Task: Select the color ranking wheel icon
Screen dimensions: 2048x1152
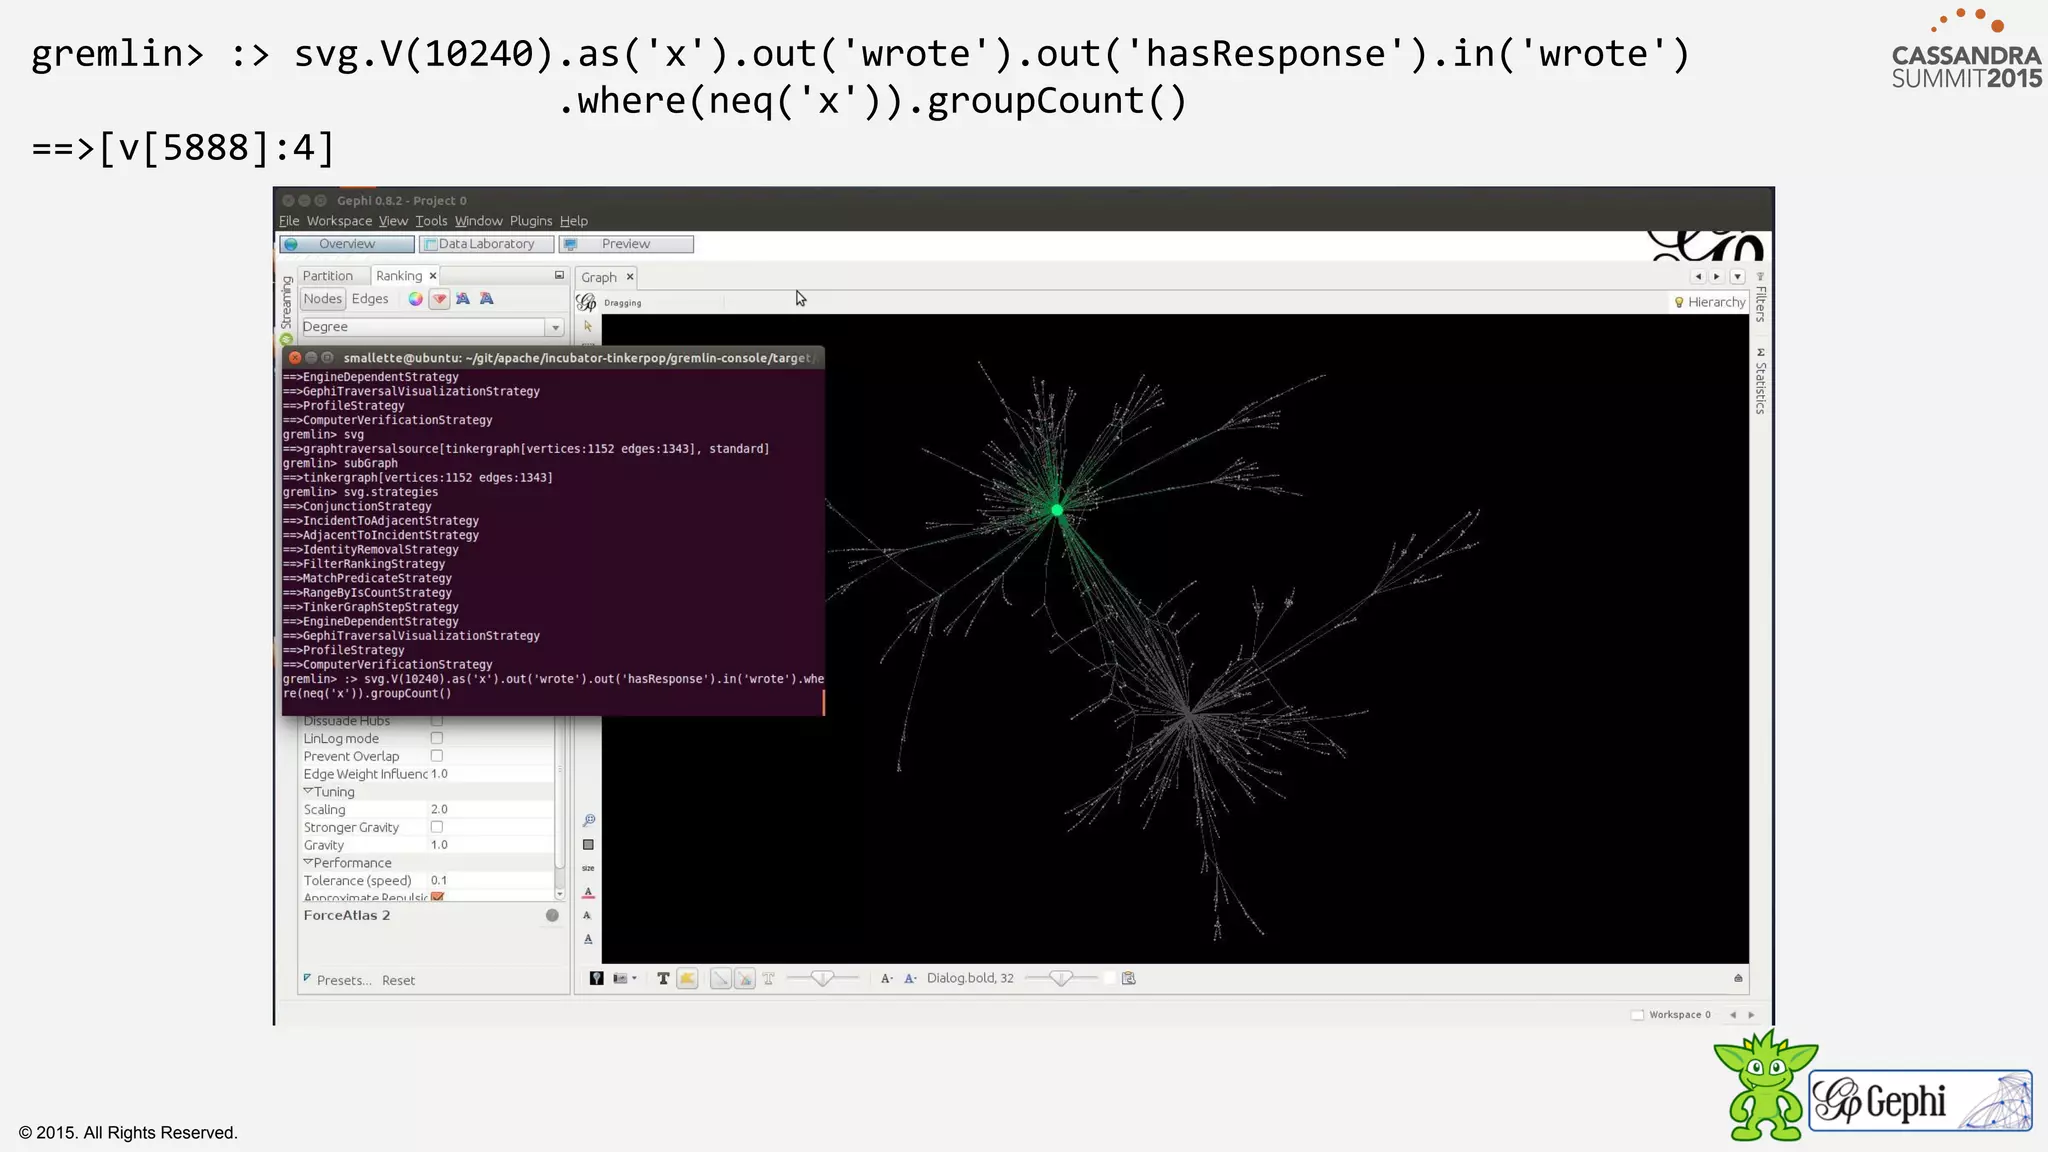Action: [x=415, y=299]
